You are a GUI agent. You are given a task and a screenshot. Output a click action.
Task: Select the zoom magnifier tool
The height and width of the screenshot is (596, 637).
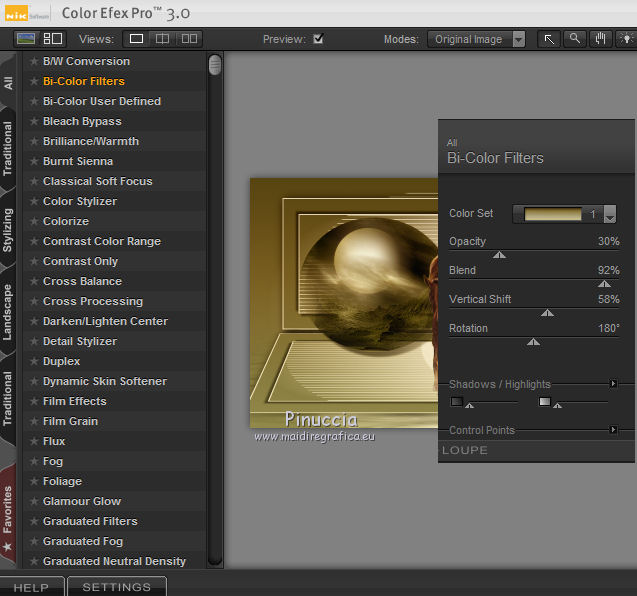coord(574,39)
